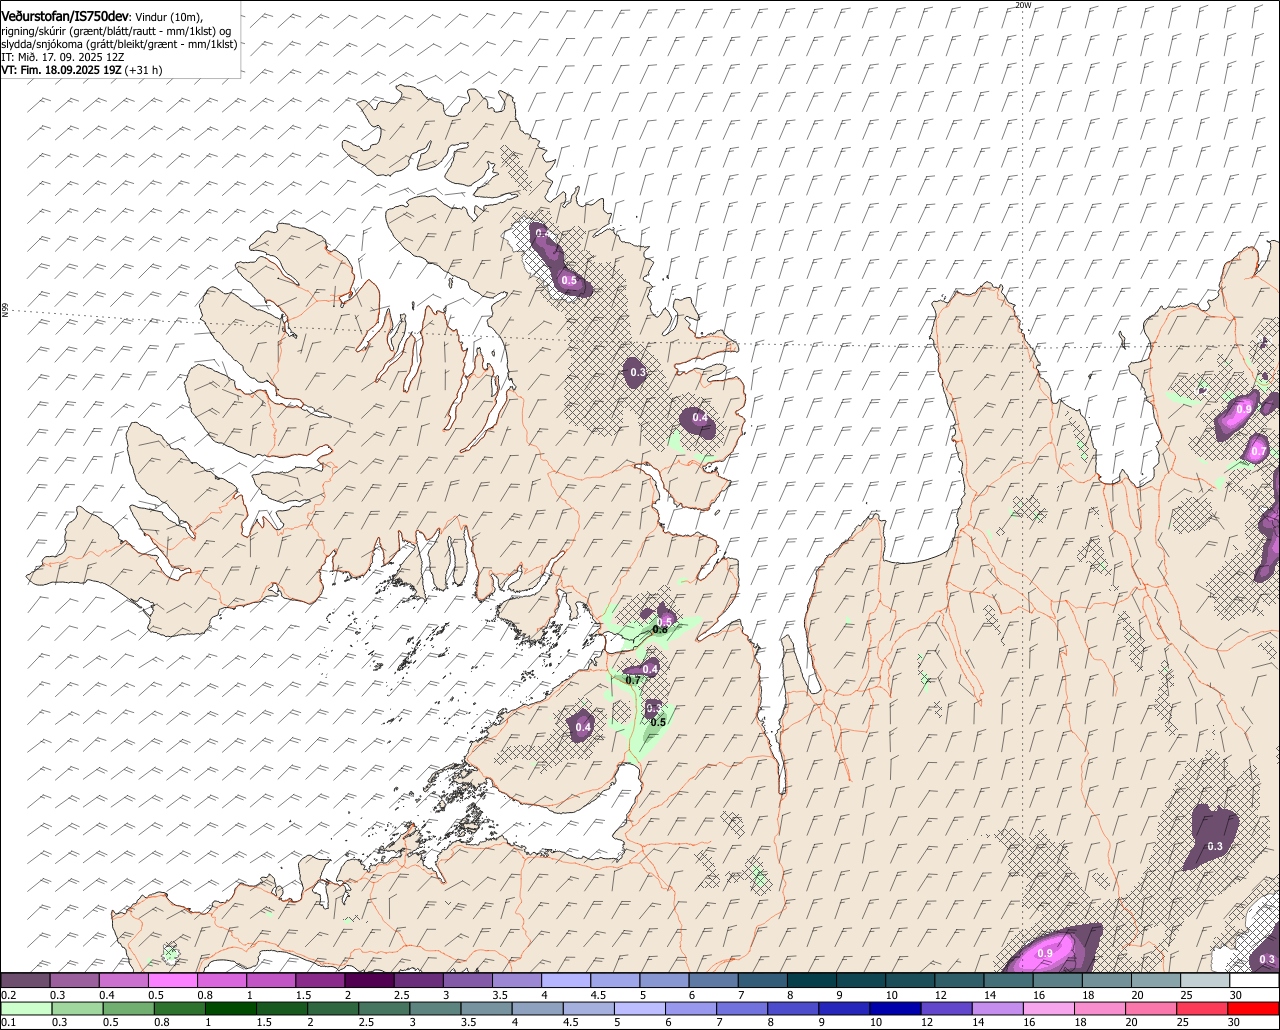Pick upper legend bright pink swatch labeled 0.5
Screen dimensions: 1280x1030
(x=172, y=980)
